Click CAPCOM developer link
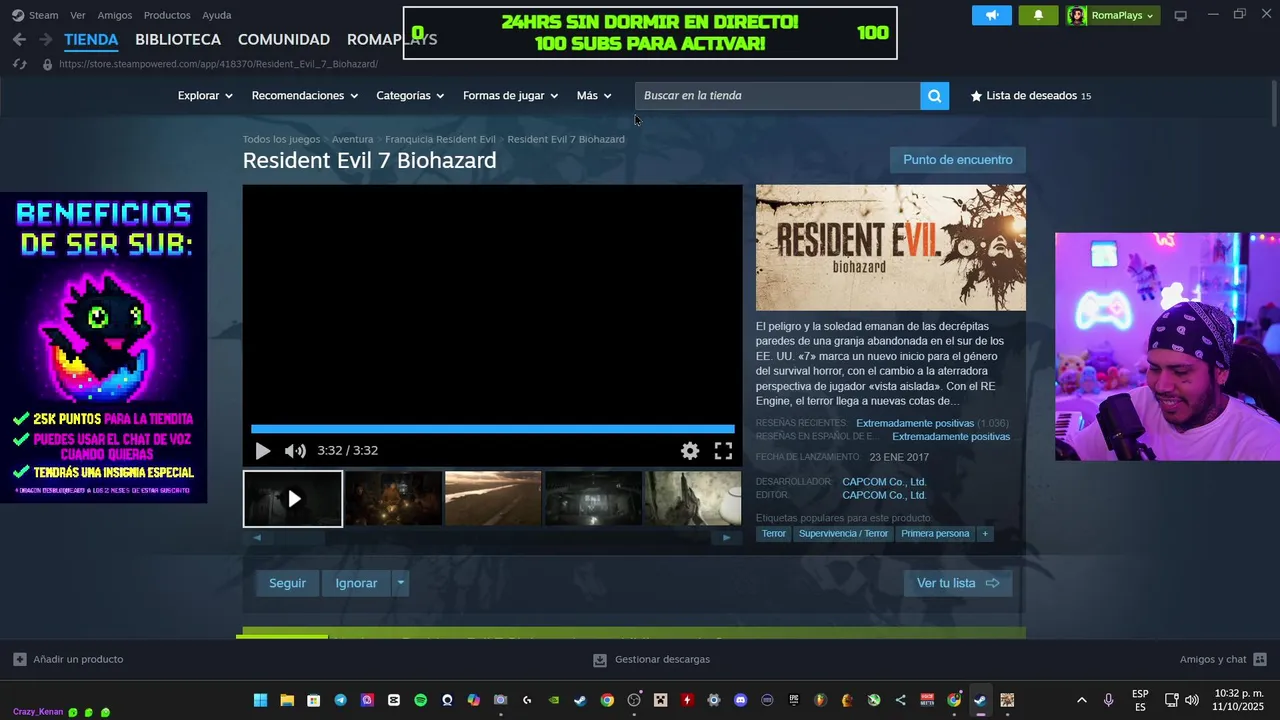1280x720 pixels. 884,482
